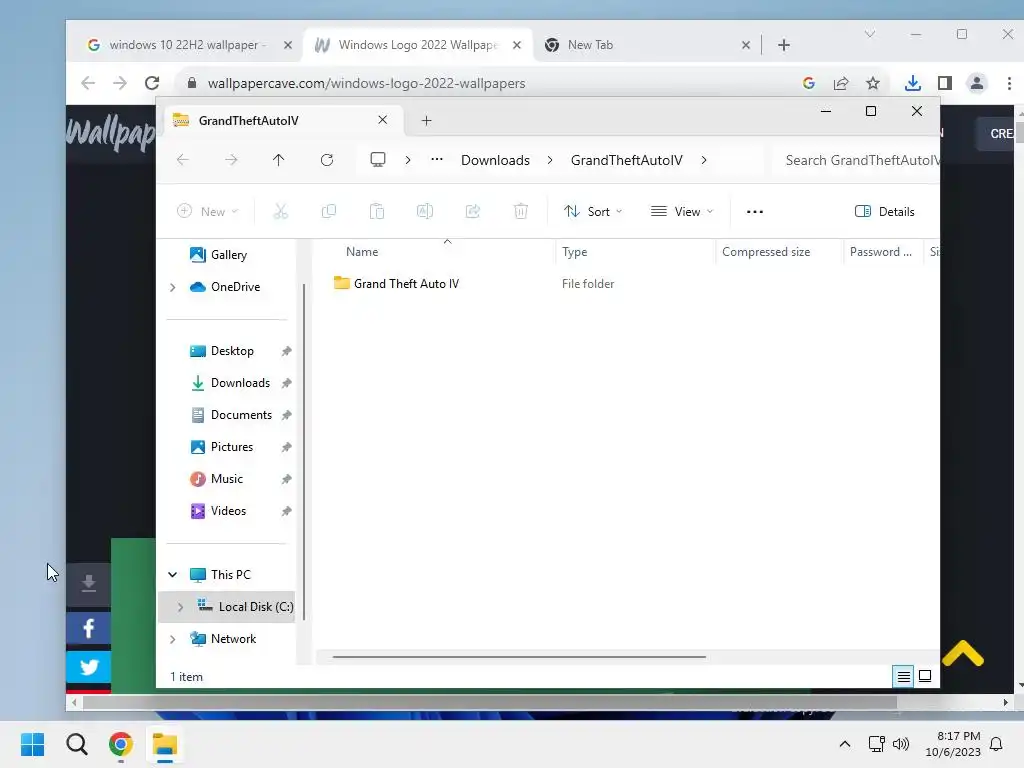The image size is (1024, 768).
Task: Select Desktop in the navigation pane
Action: click(x=230, y=351)
